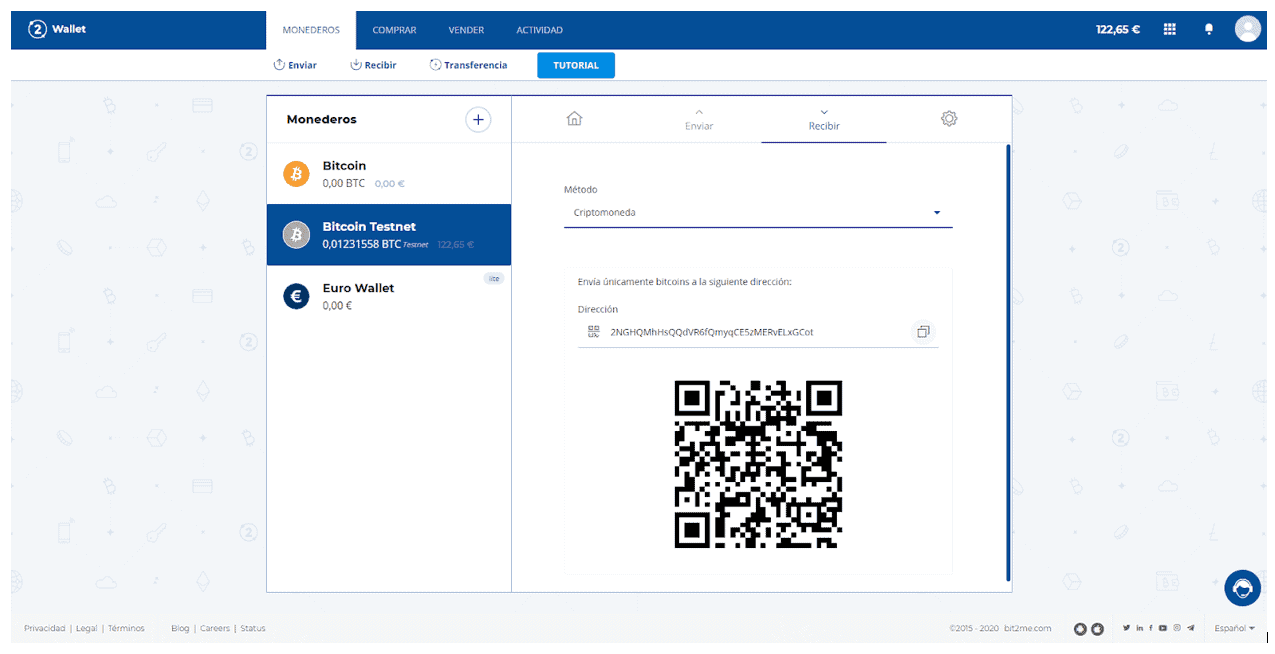Click the Android app icon in footer
The height and width of the screenshot is (654, 1275).
coord(1080,629)
